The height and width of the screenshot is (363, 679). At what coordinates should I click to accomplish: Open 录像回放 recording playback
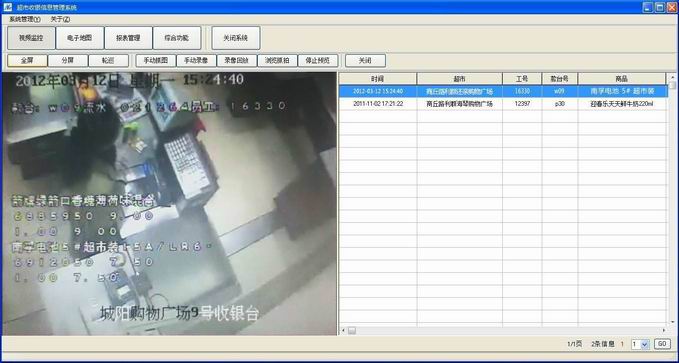tap(237, 61)
